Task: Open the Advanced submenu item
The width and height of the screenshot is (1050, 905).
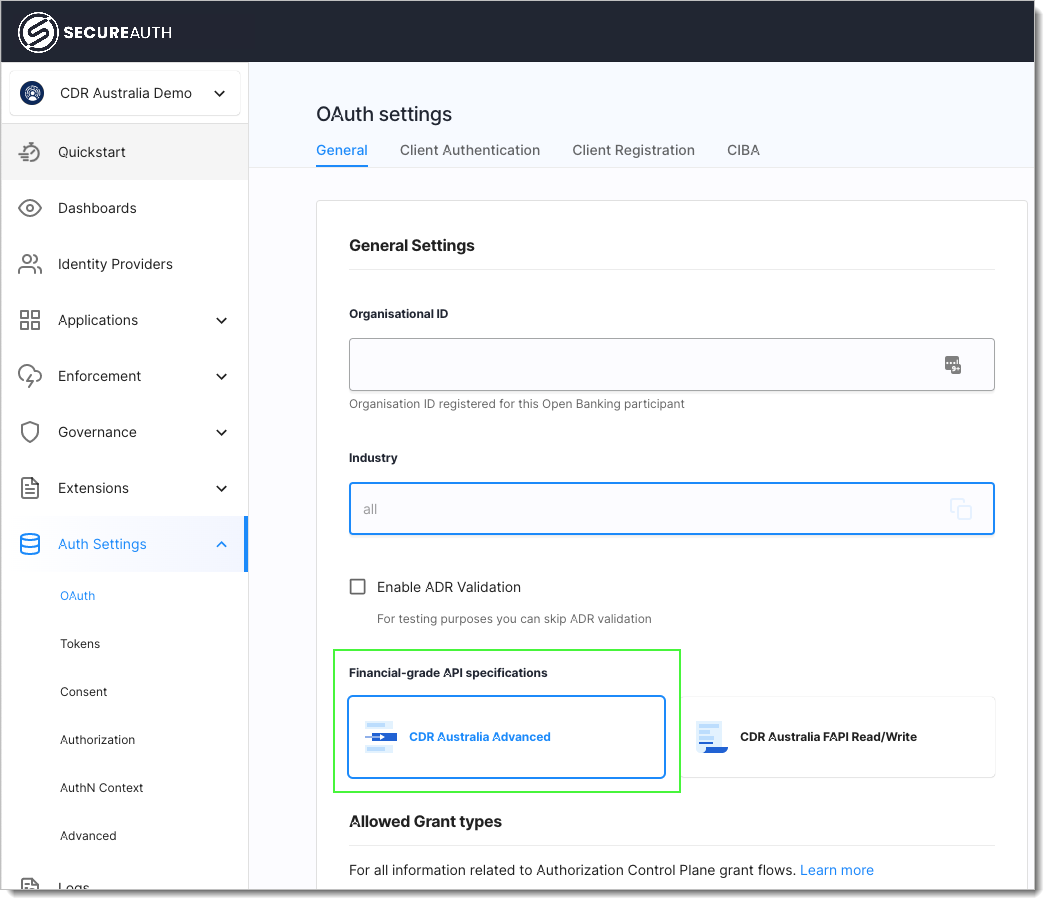Action: [x=88, y=836]
